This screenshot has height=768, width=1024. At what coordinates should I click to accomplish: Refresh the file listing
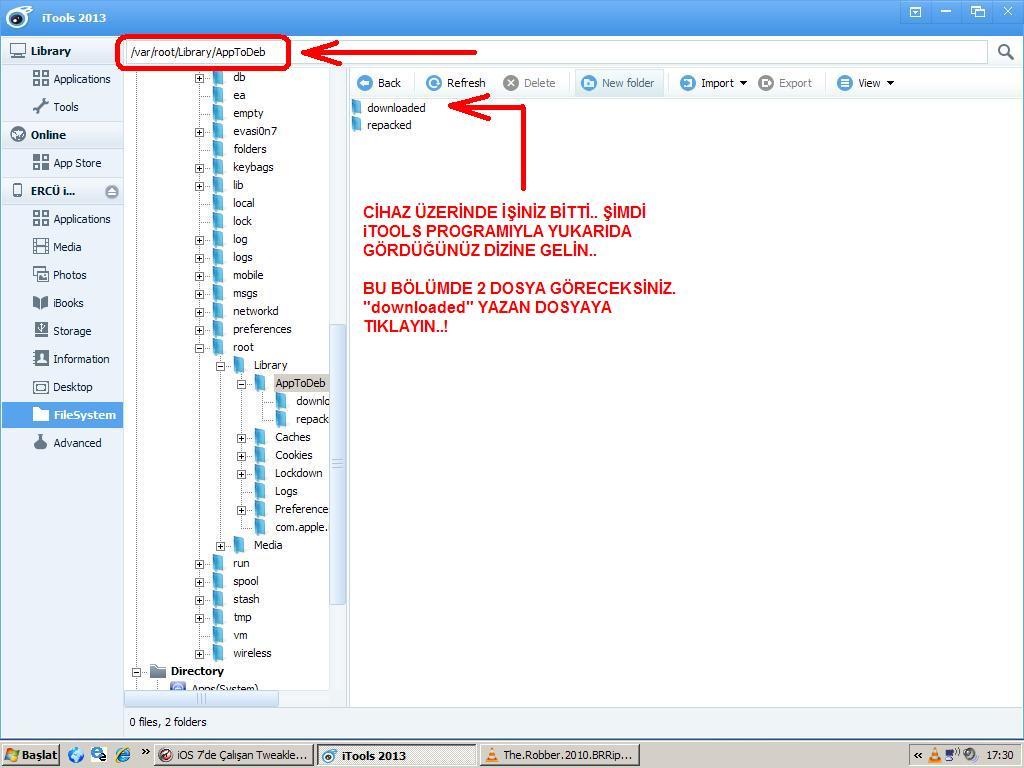point(456,83)
